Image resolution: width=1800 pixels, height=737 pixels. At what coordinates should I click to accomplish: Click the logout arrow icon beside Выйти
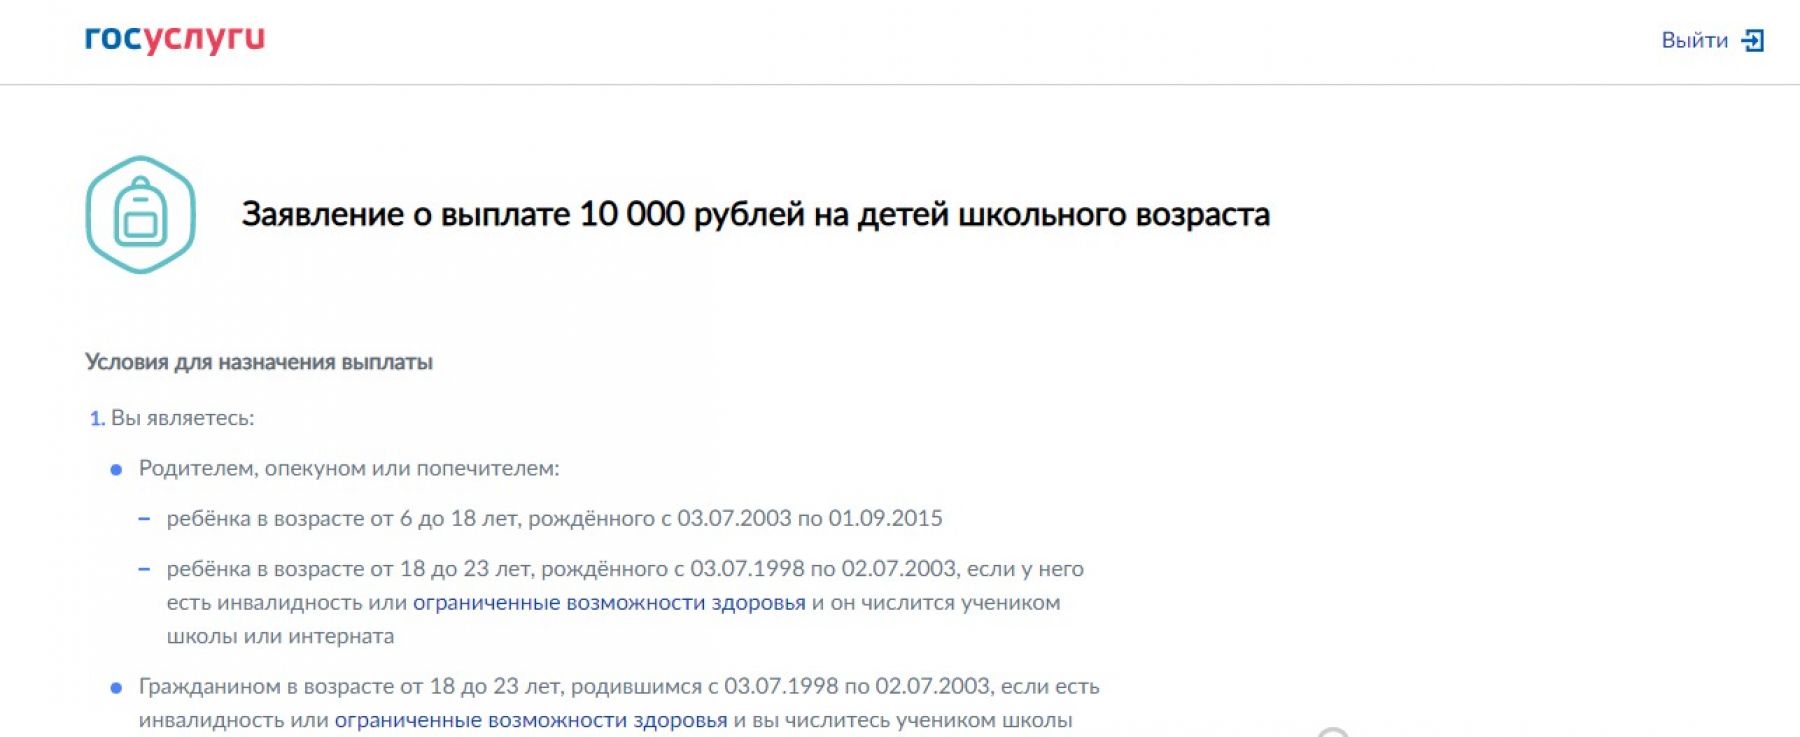(1752, 40)
